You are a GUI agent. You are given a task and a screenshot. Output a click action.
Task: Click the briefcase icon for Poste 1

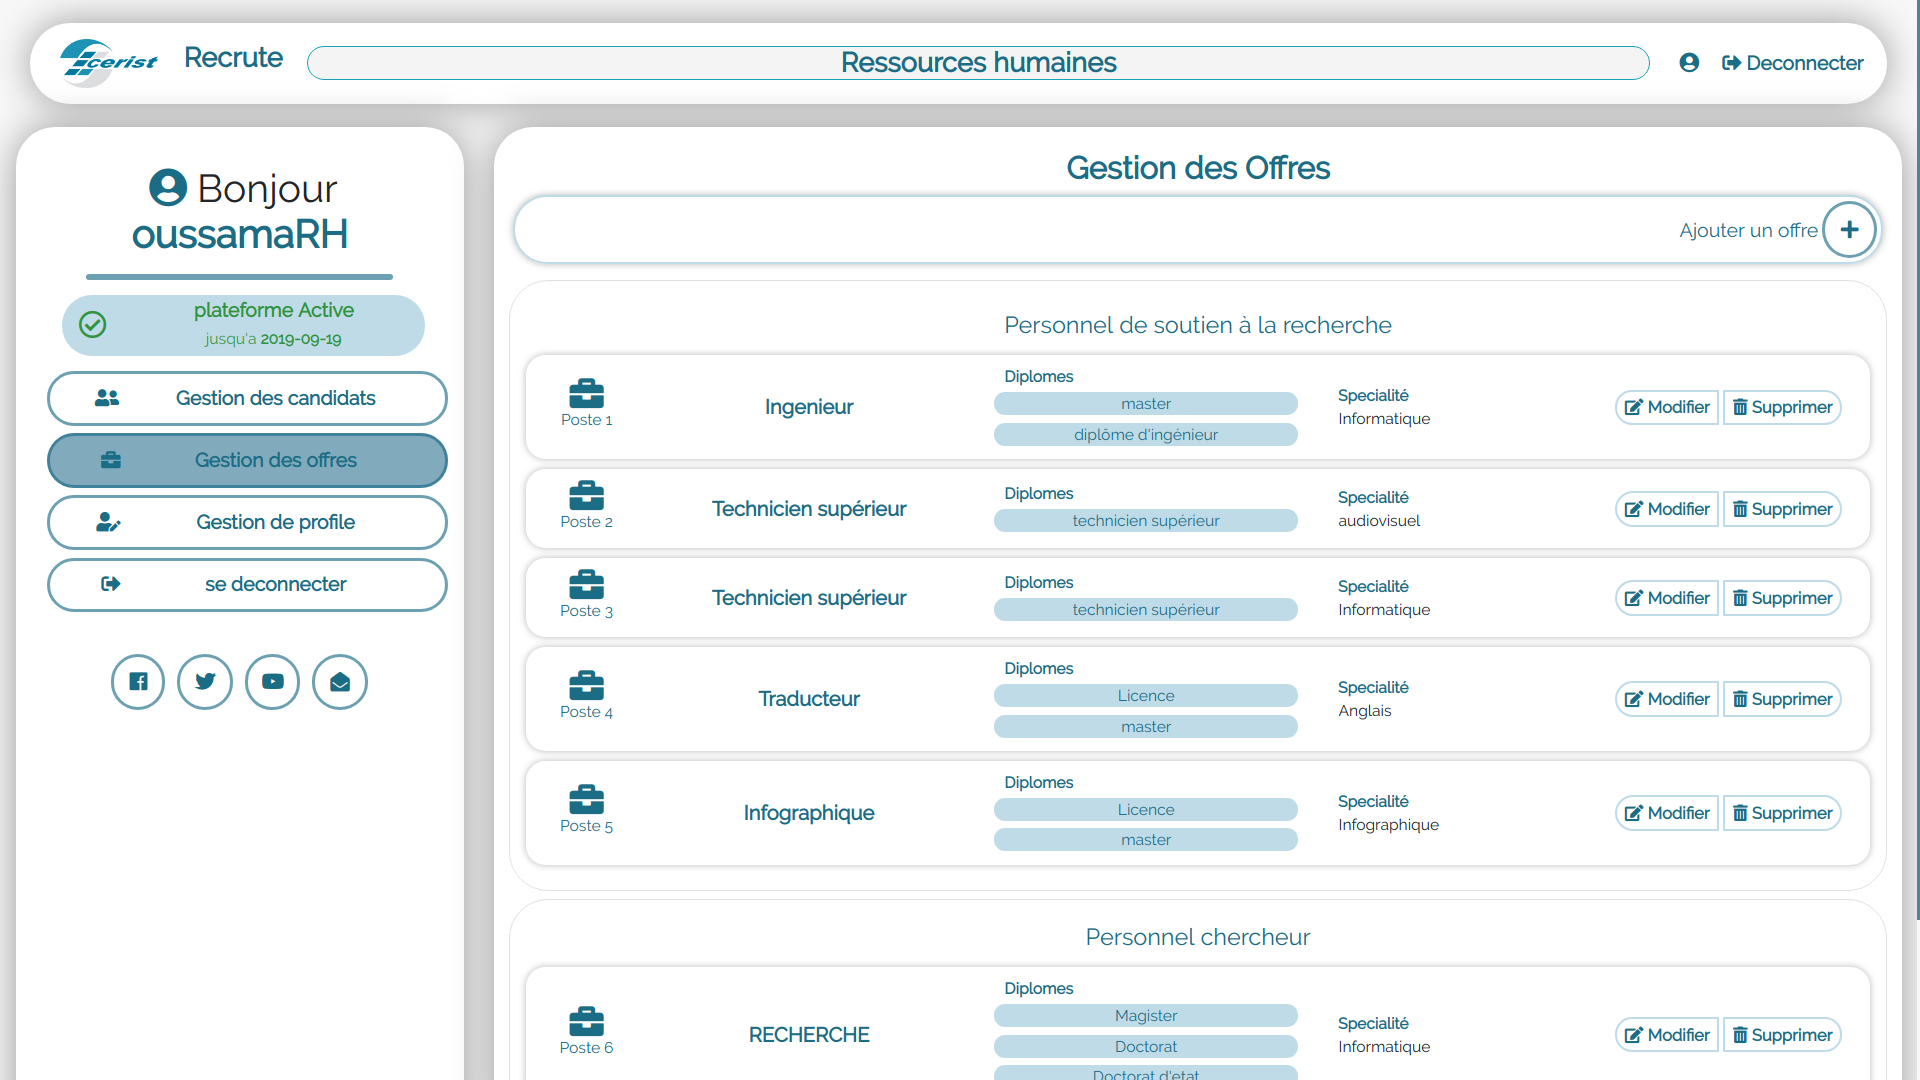(586, 394)
